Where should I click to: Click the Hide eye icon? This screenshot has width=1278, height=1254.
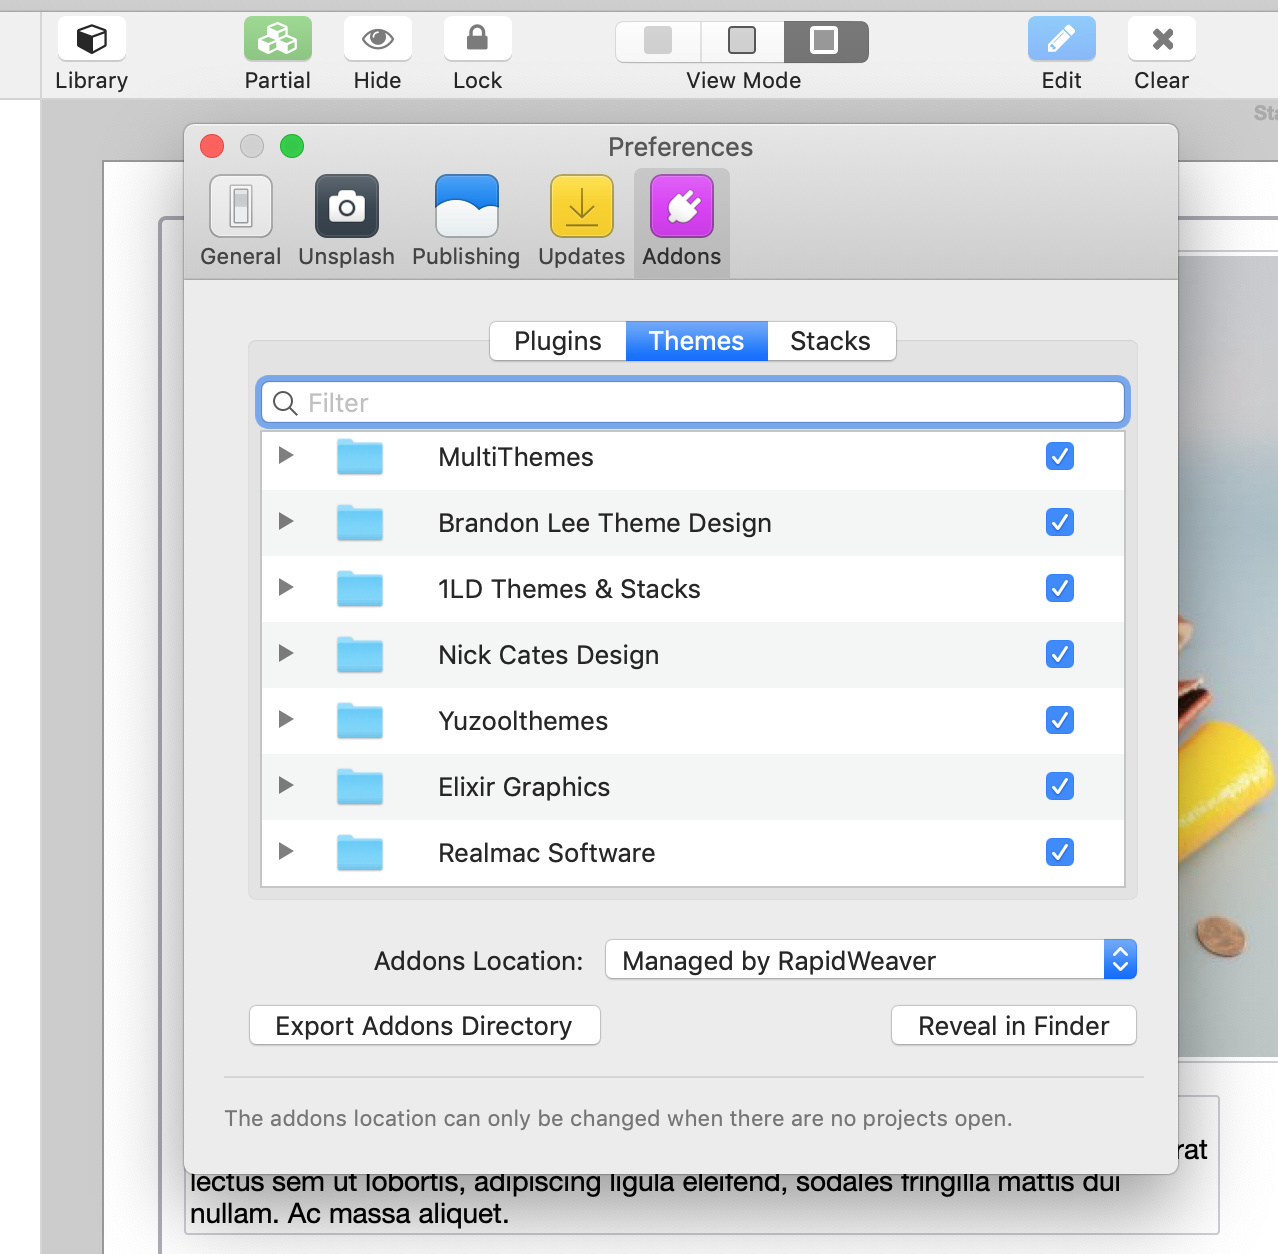pos(378,39)
